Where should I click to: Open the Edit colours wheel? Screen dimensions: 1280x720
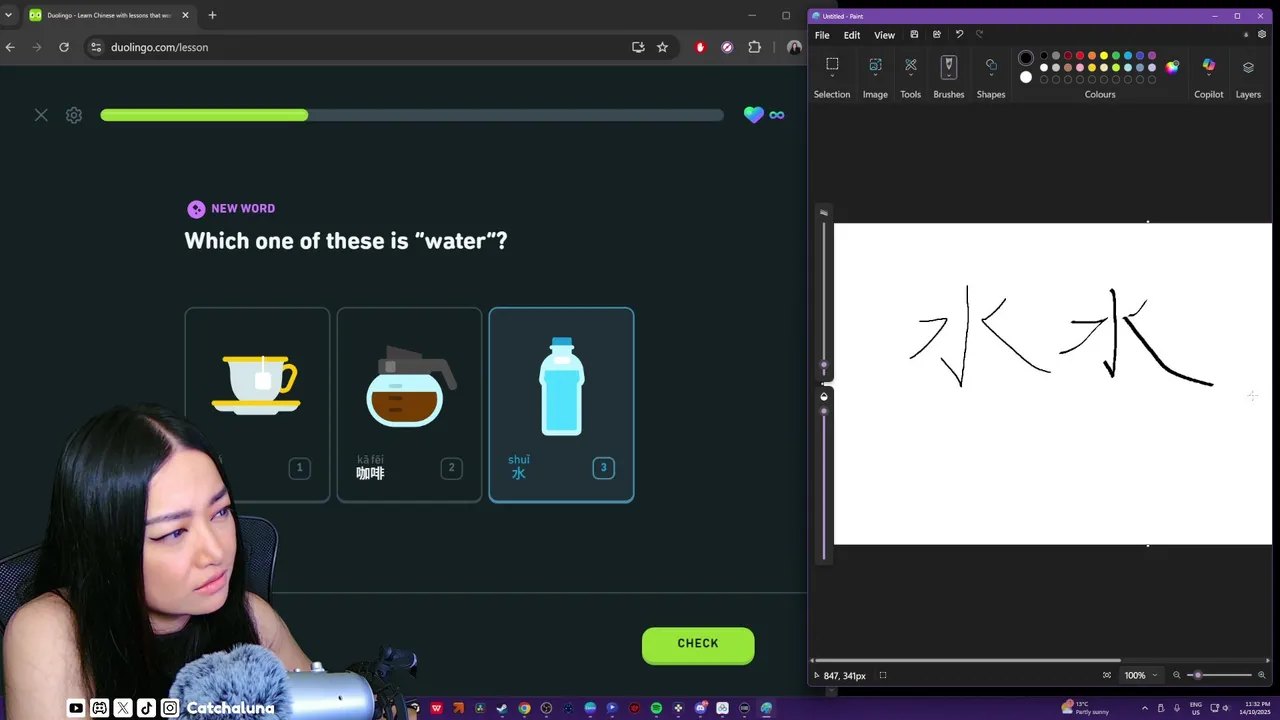coord(1172,67)
